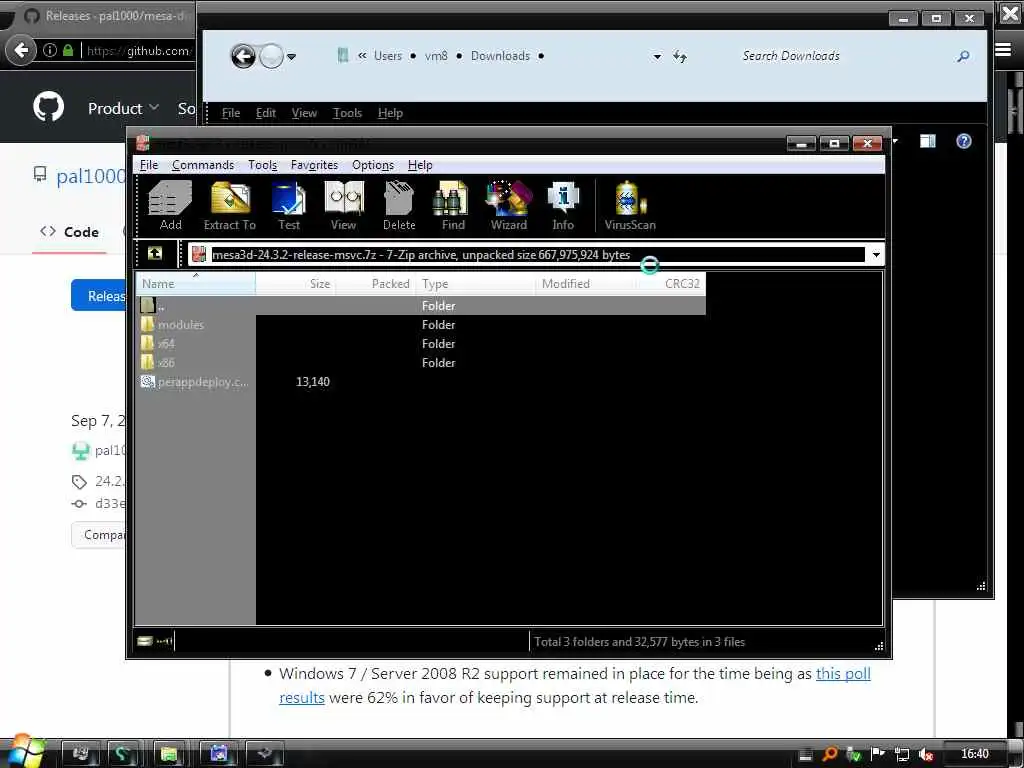
Task: Select the parent '..' folder row
Action: 421,306
